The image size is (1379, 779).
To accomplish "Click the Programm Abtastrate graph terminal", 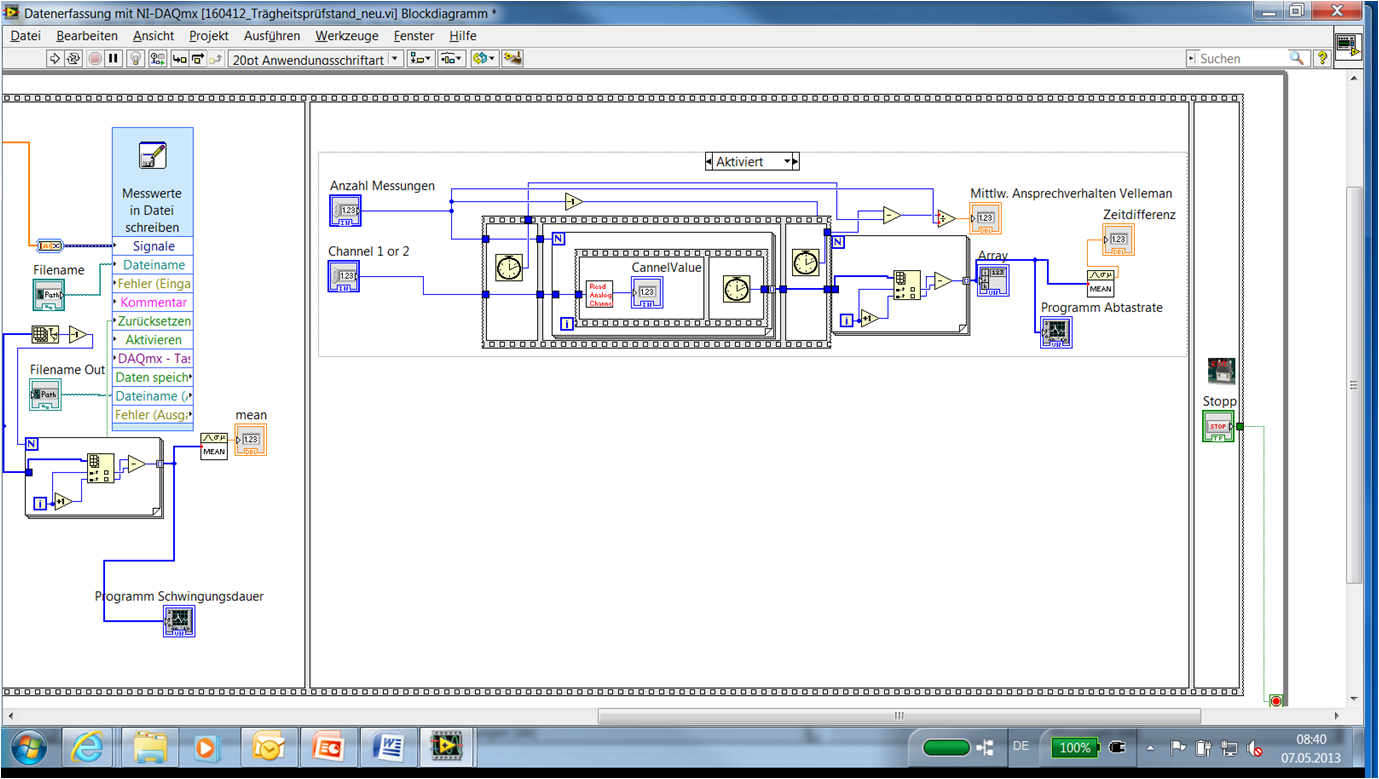I will click(1056, 331).
